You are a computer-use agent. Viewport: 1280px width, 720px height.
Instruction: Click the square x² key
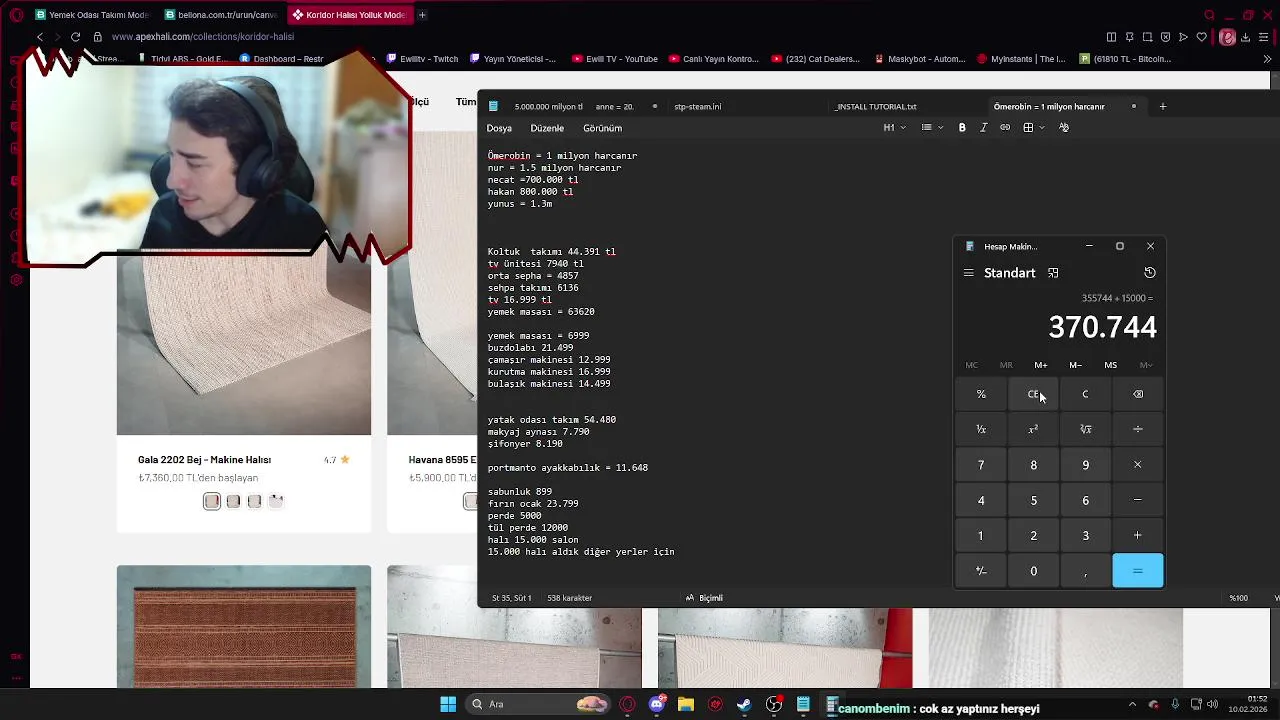tap(1033, 429)
